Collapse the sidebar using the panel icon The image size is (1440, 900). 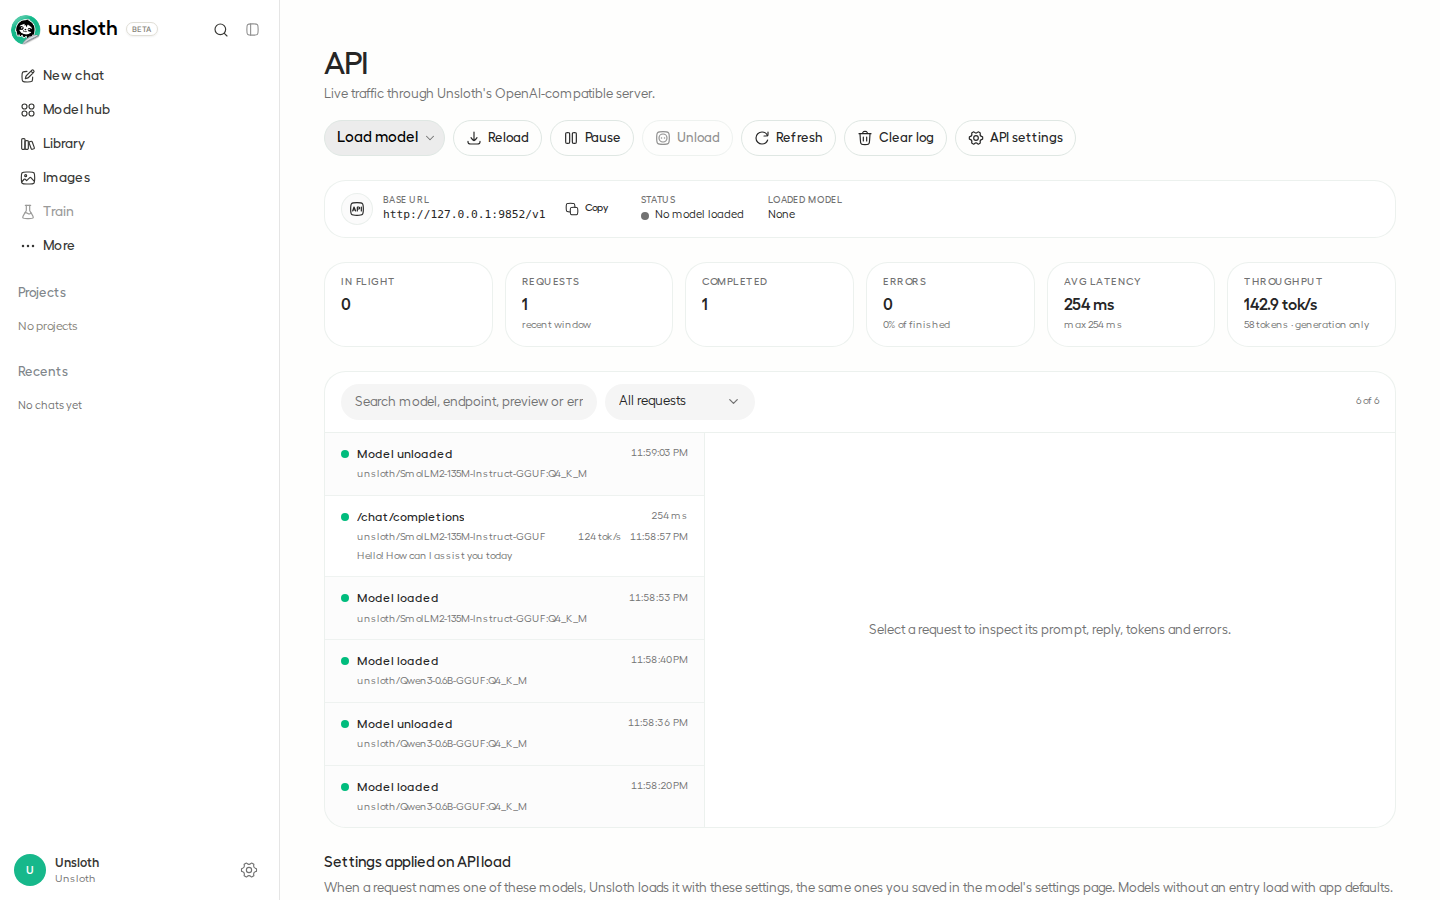pos(253,30)
